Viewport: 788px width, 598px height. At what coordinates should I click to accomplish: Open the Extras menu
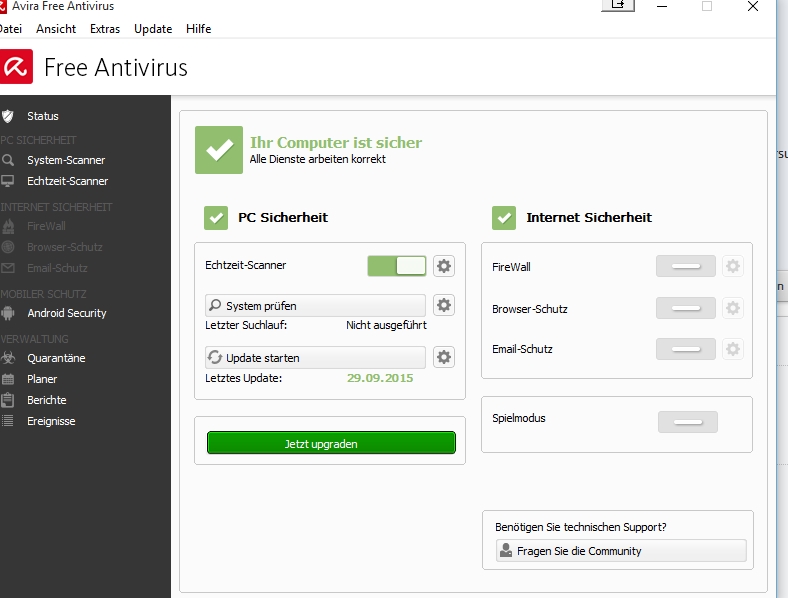pyautogui.click(x=105, y=29)
